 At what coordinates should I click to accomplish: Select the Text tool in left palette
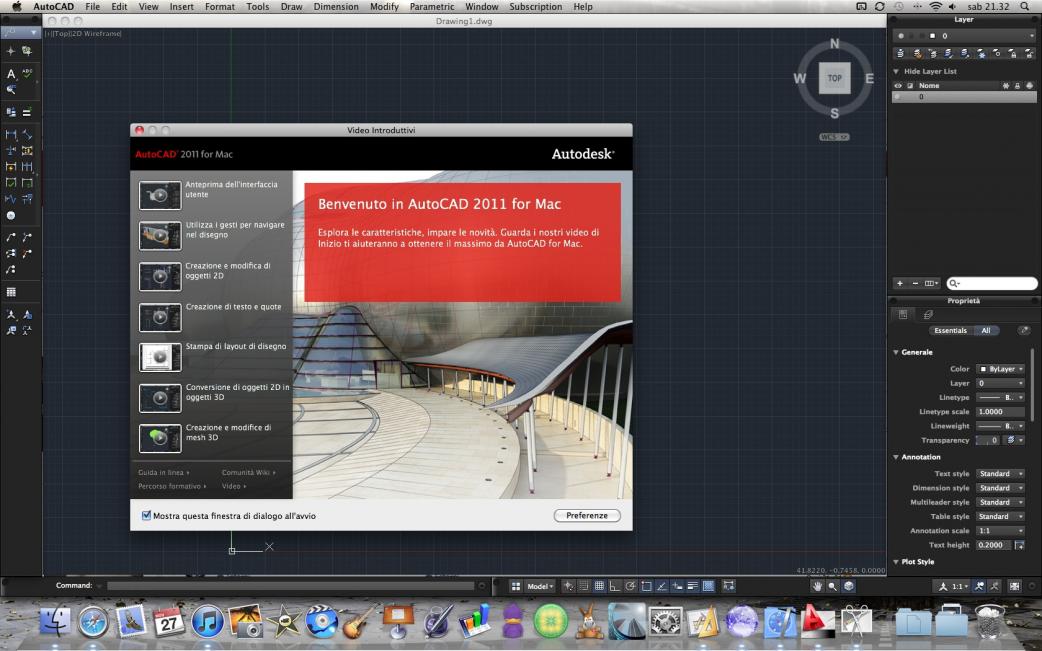11,74
